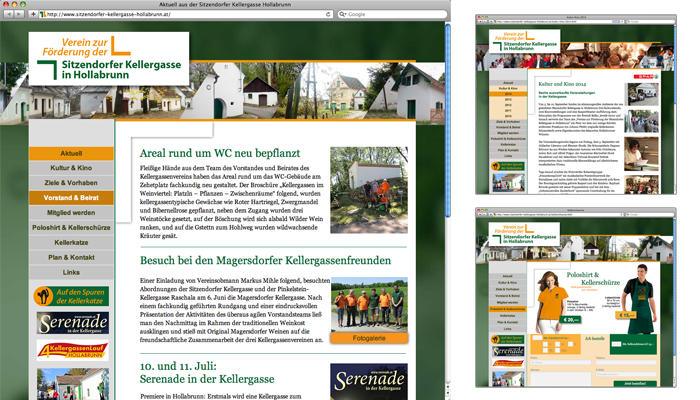700x400 pixels.
Task: Click highlighted Poloshirt & Kellerschürze item in Kellerschürze window
Action: pyautogui.click(x=508, y=309)
